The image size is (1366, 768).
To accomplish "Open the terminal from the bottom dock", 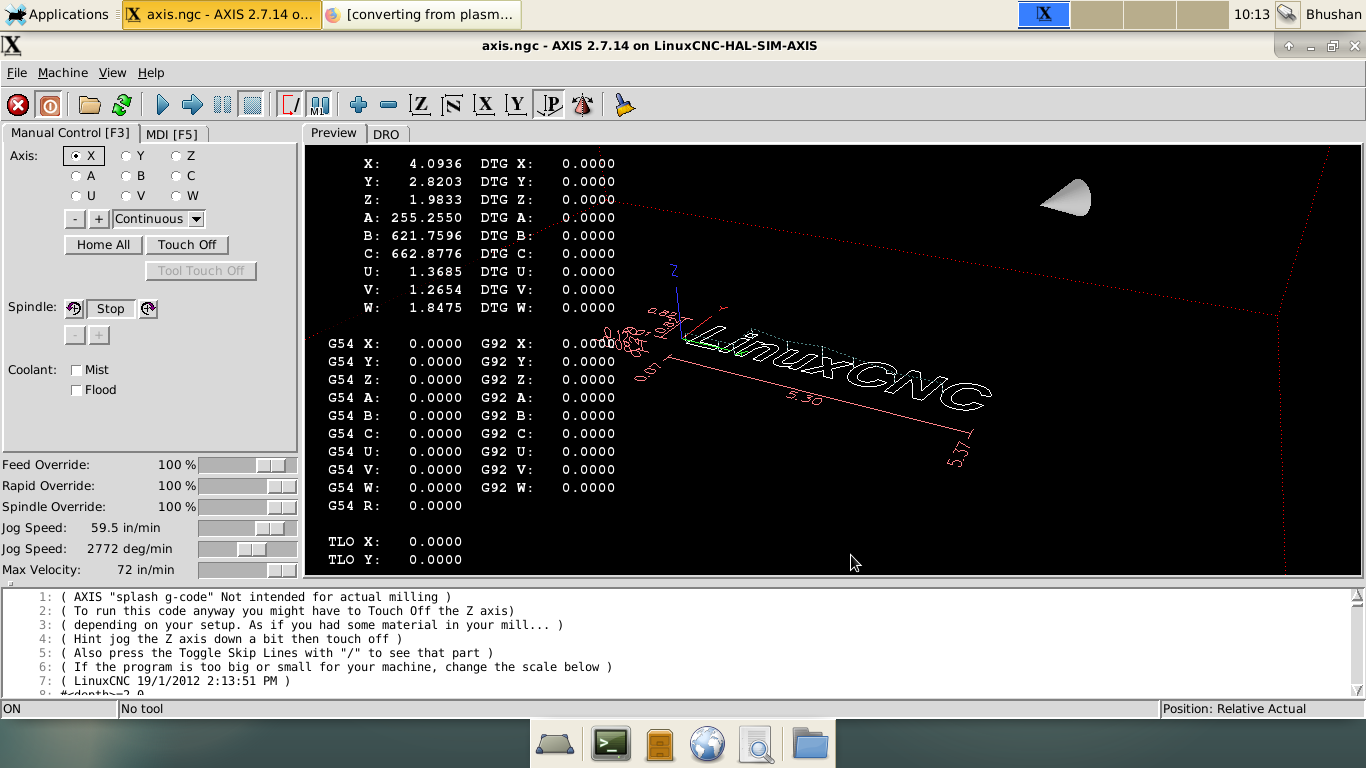I will [610, 744].
